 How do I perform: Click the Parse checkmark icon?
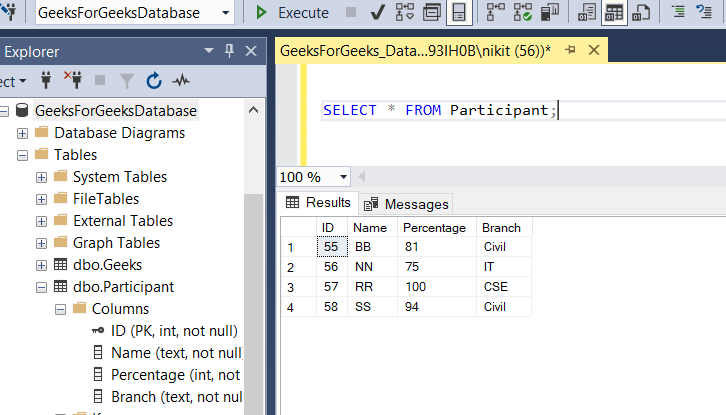(x=378, y=13)
